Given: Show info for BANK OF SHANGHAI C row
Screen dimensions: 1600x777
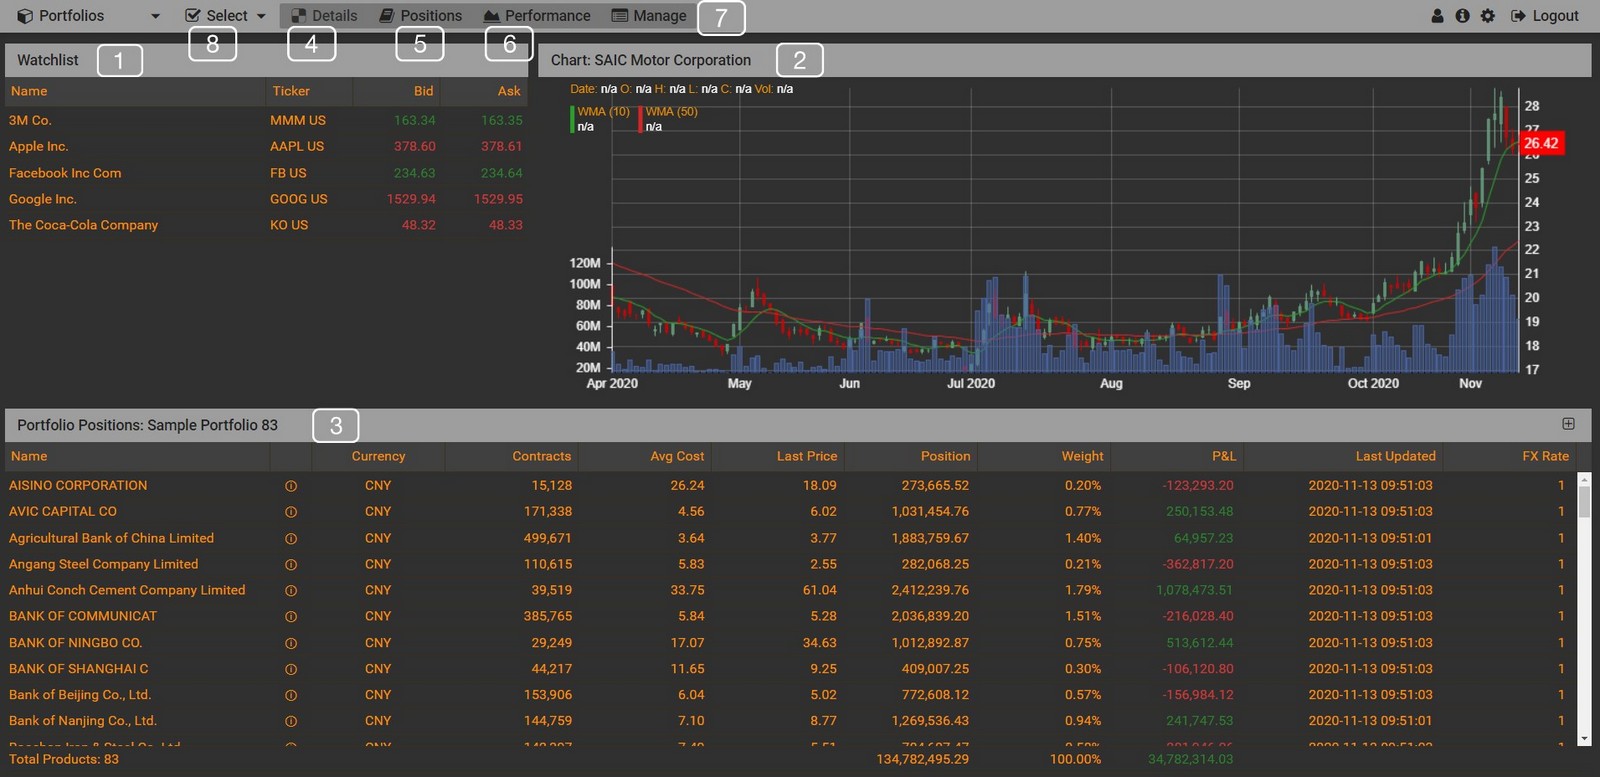Looking at the screenshot, I should pyautogui.click(x=291, y=669).
